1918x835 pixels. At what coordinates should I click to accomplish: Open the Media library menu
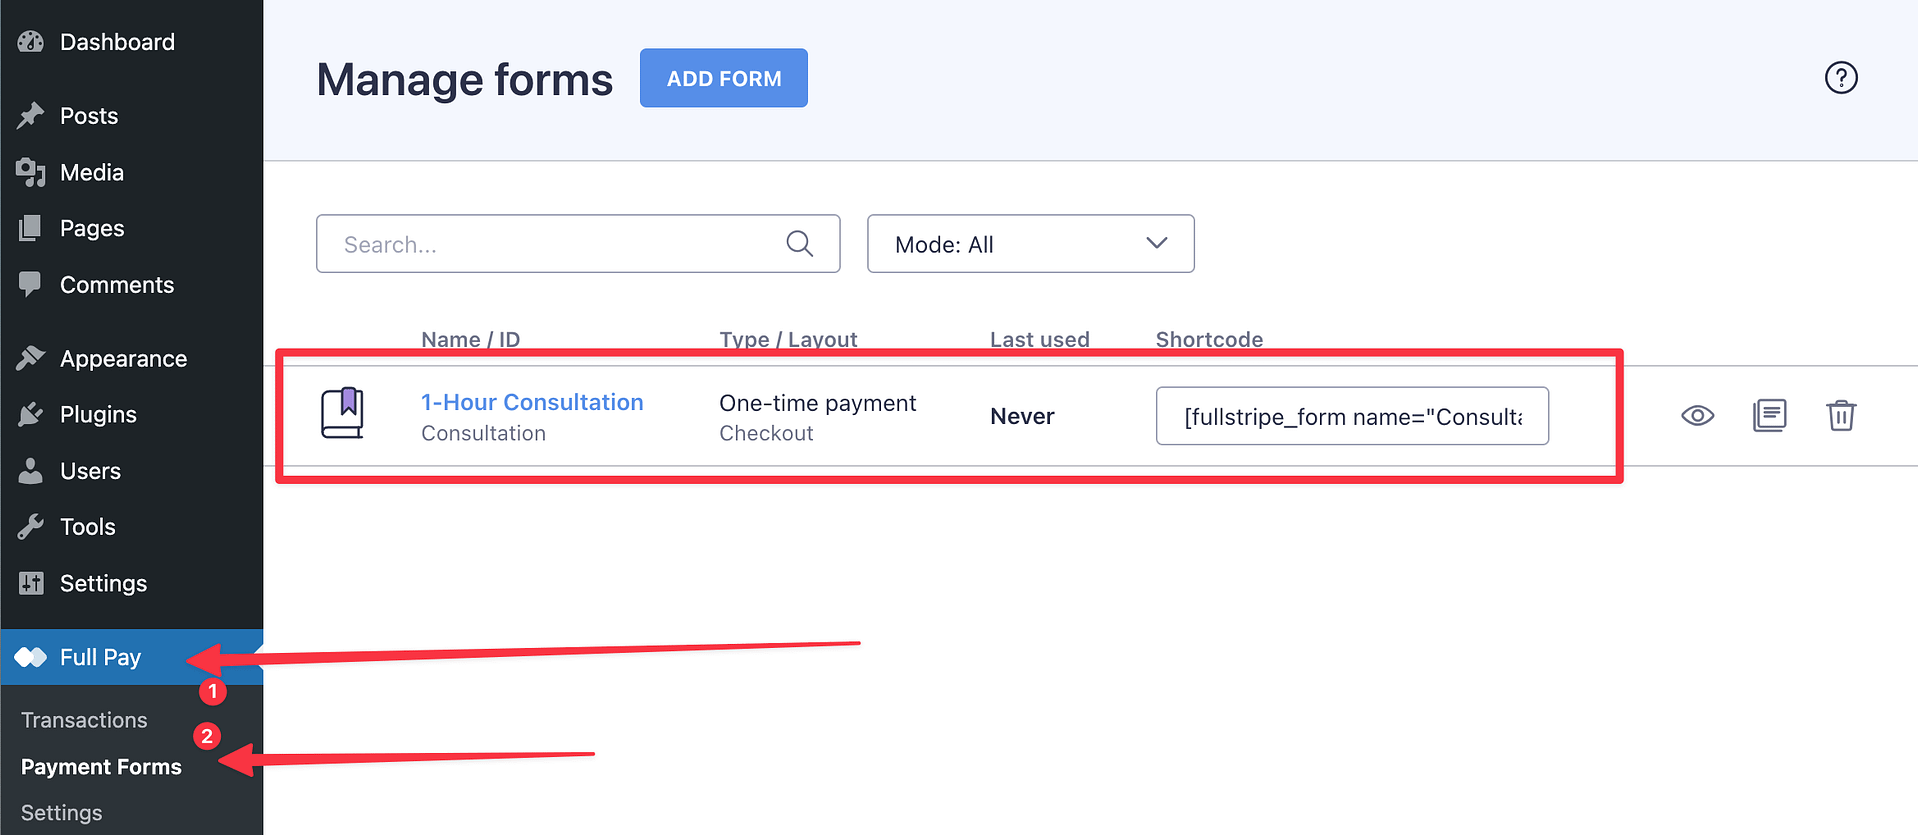click(91, 172)
